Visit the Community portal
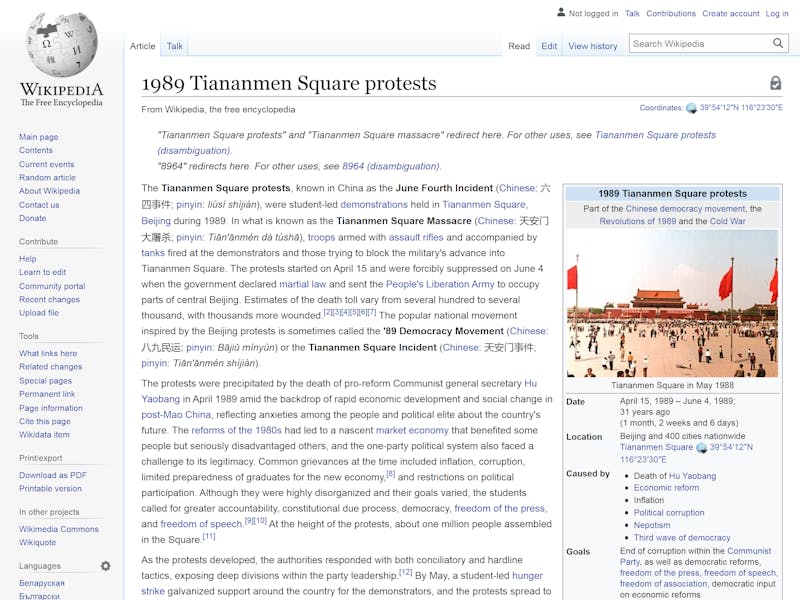 click(x=52, y=286)
